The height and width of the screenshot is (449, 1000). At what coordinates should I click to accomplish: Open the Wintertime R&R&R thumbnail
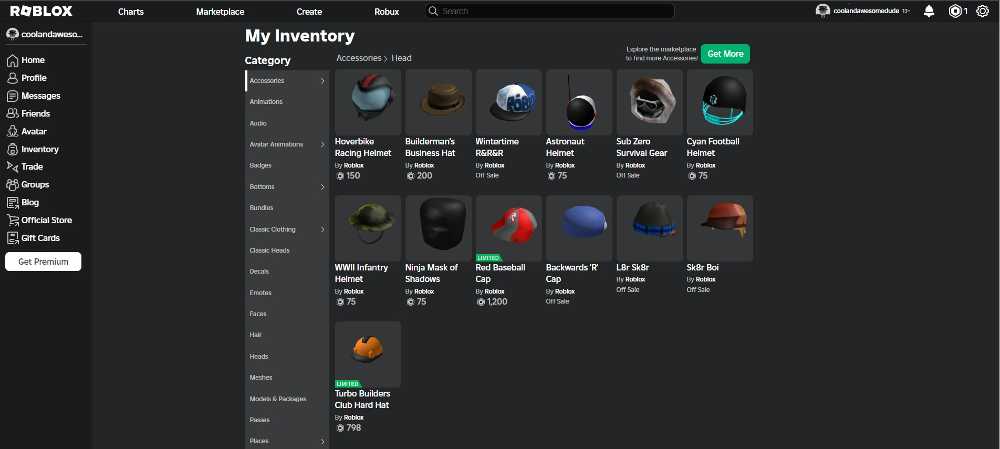509,102
